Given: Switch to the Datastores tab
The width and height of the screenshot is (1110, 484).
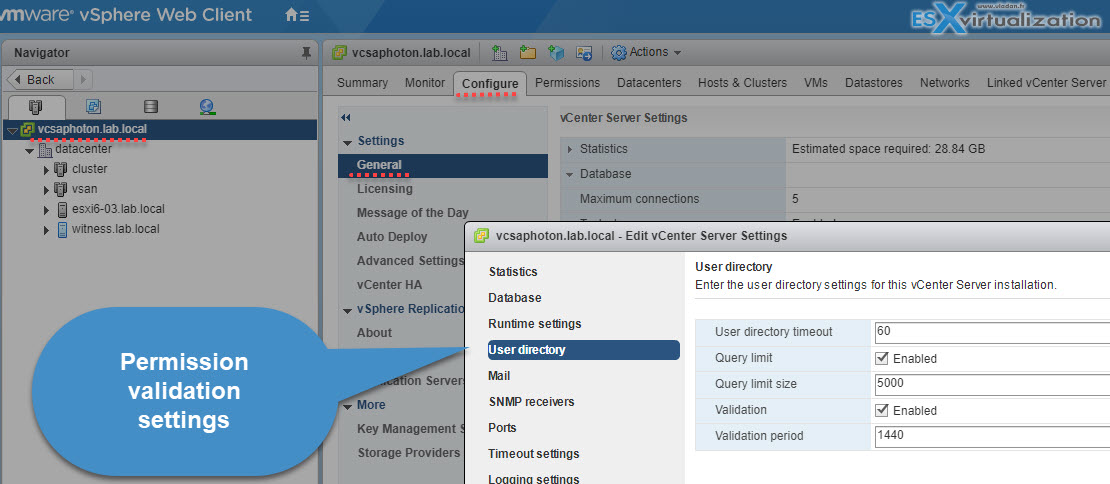Looking at the screenshot, I should click(x=874, y=83).
